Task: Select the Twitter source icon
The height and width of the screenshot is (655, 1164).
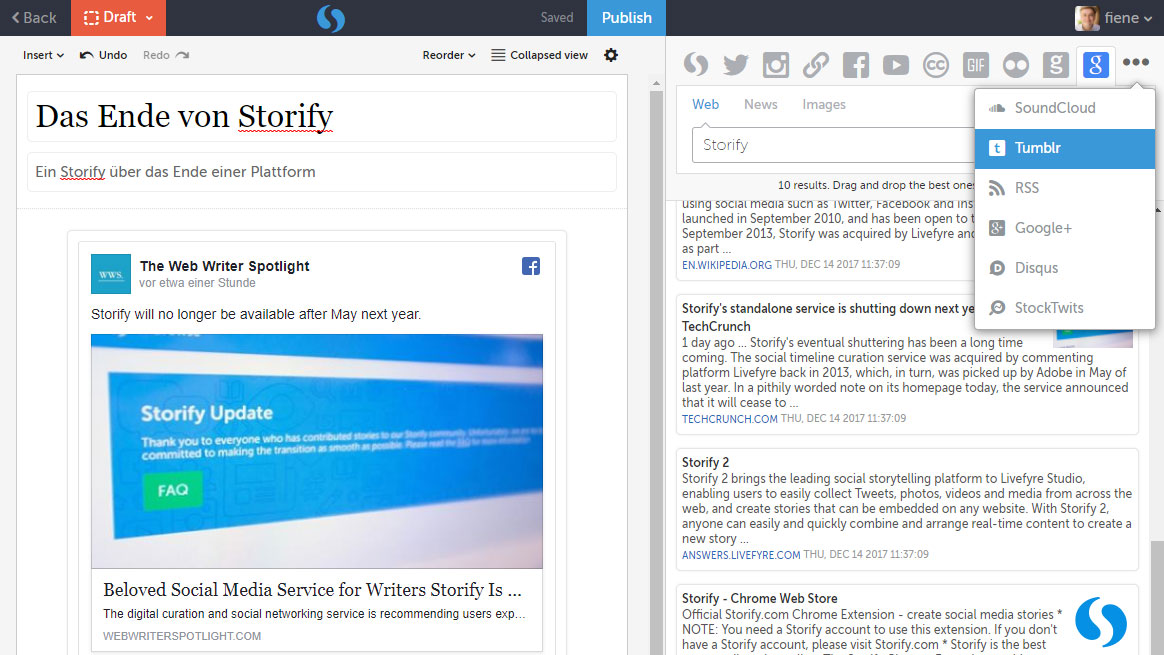Action: pyautogui.click(x=736, y=65)
